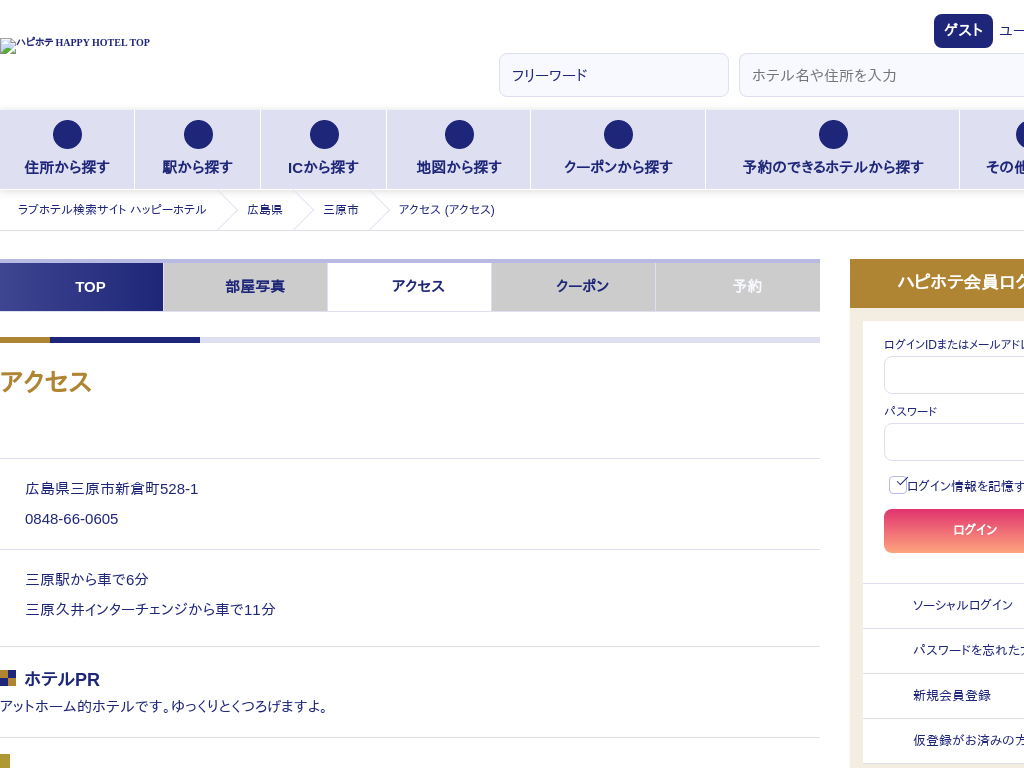1024x768 pixels.
Task: Open the クーポンから探す navigation item
Action: [x=618, y=150]
